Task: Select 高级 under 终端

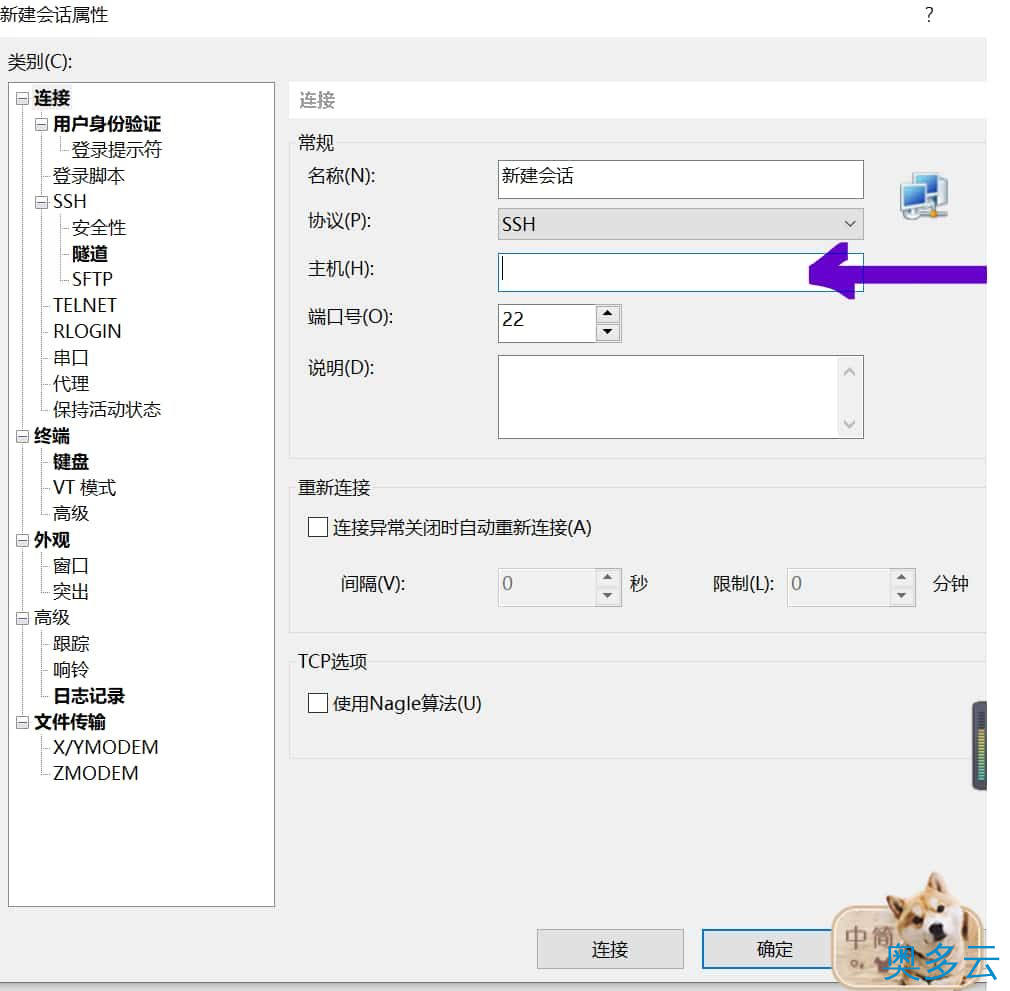Action: [71, 513]
